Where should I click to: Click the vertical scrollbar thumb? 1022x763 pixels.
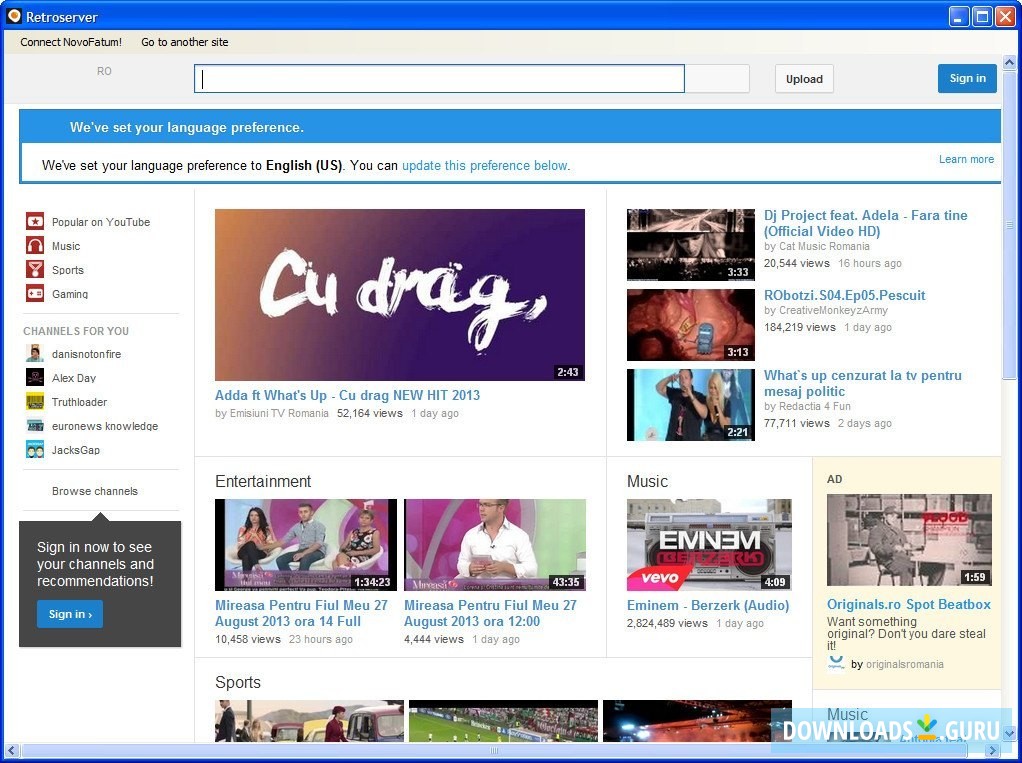click(x=1009, y=225)
